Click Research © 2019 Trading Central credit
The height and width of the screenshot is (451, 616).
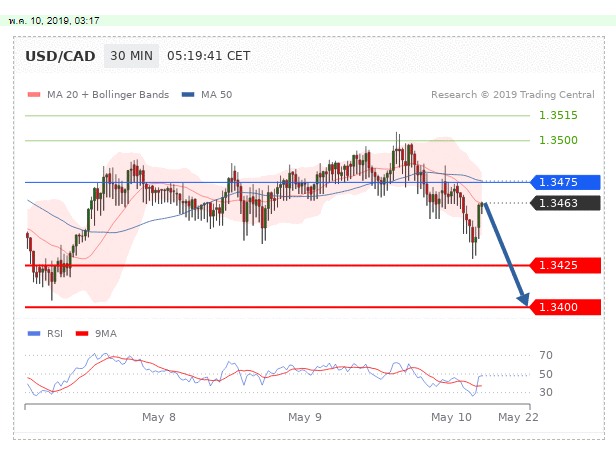click(513, 95)
